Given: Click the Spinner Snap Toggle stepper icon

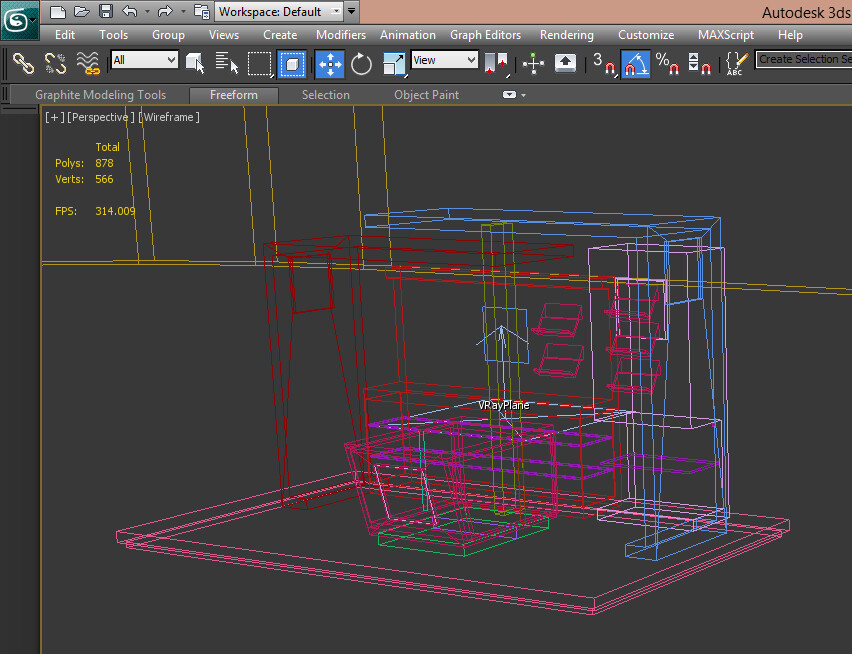Looking at the screenshot, I should 699,64.
